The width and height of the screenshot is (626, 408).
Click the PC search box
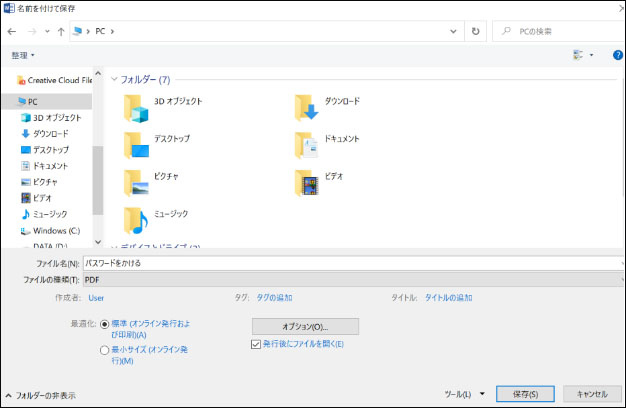click(x=559, y=31)
